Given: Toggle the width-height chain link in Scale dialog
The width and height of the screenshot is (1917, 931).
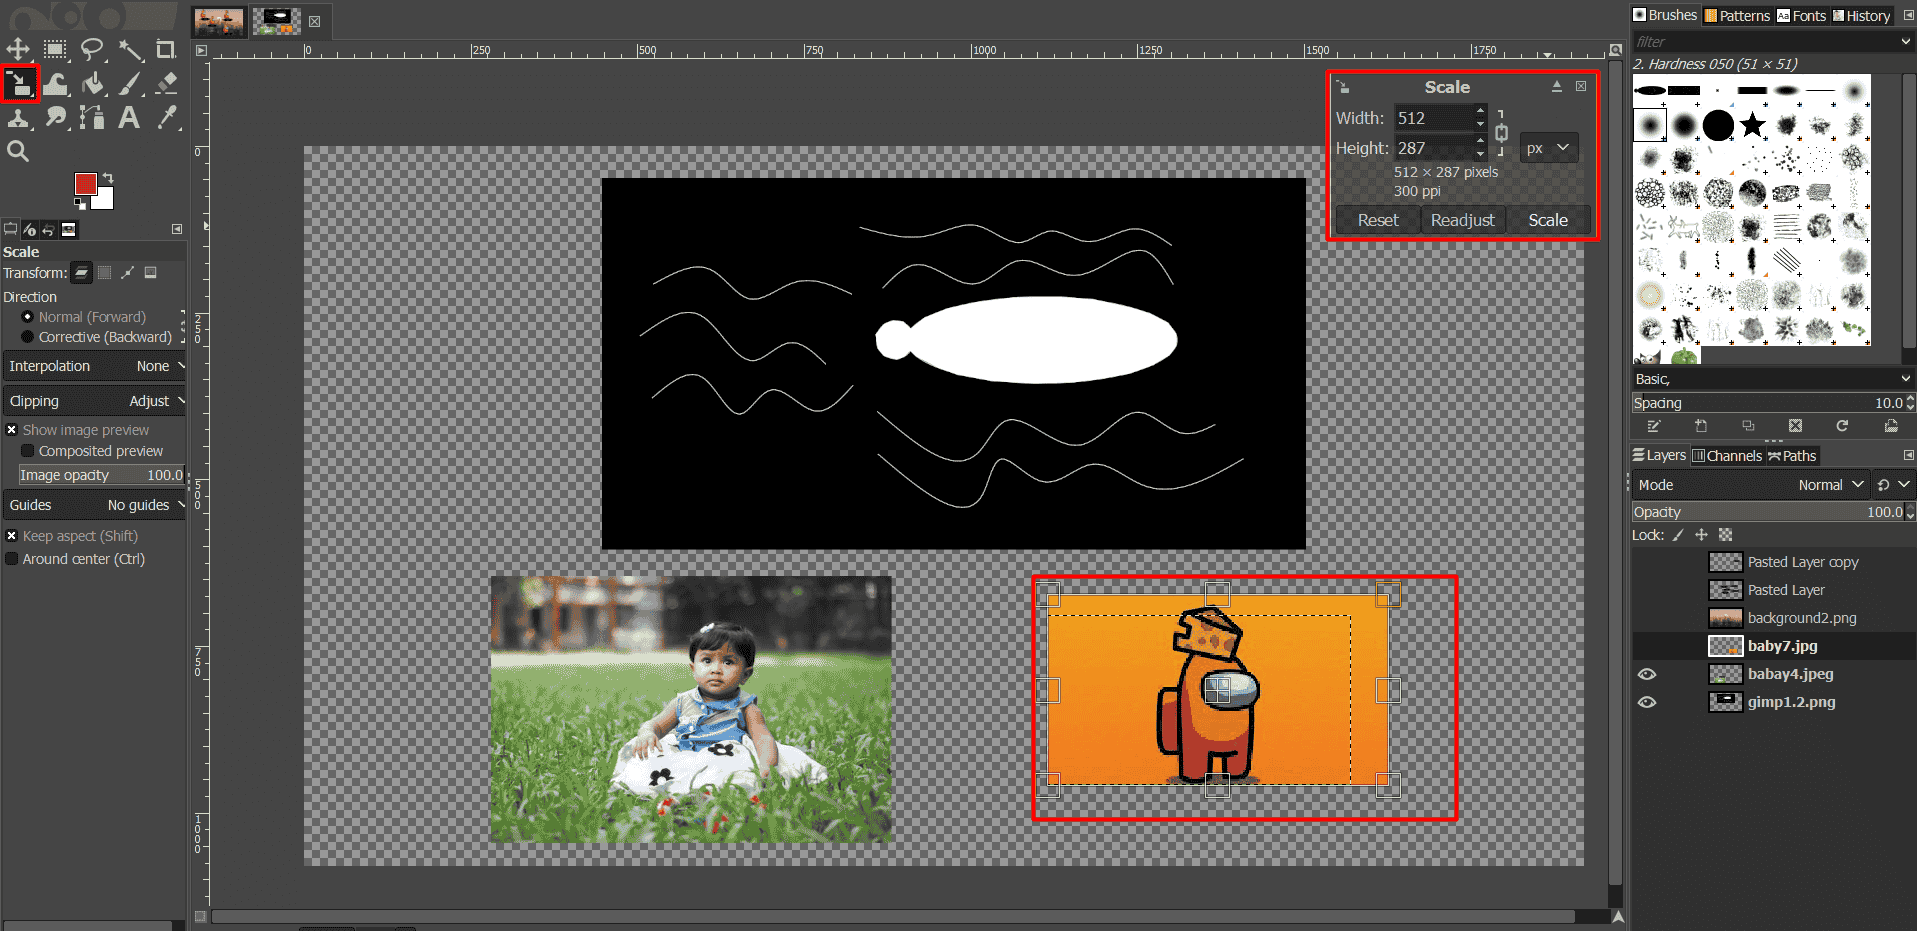Looking at the screenshot, I should point(1501,133).
